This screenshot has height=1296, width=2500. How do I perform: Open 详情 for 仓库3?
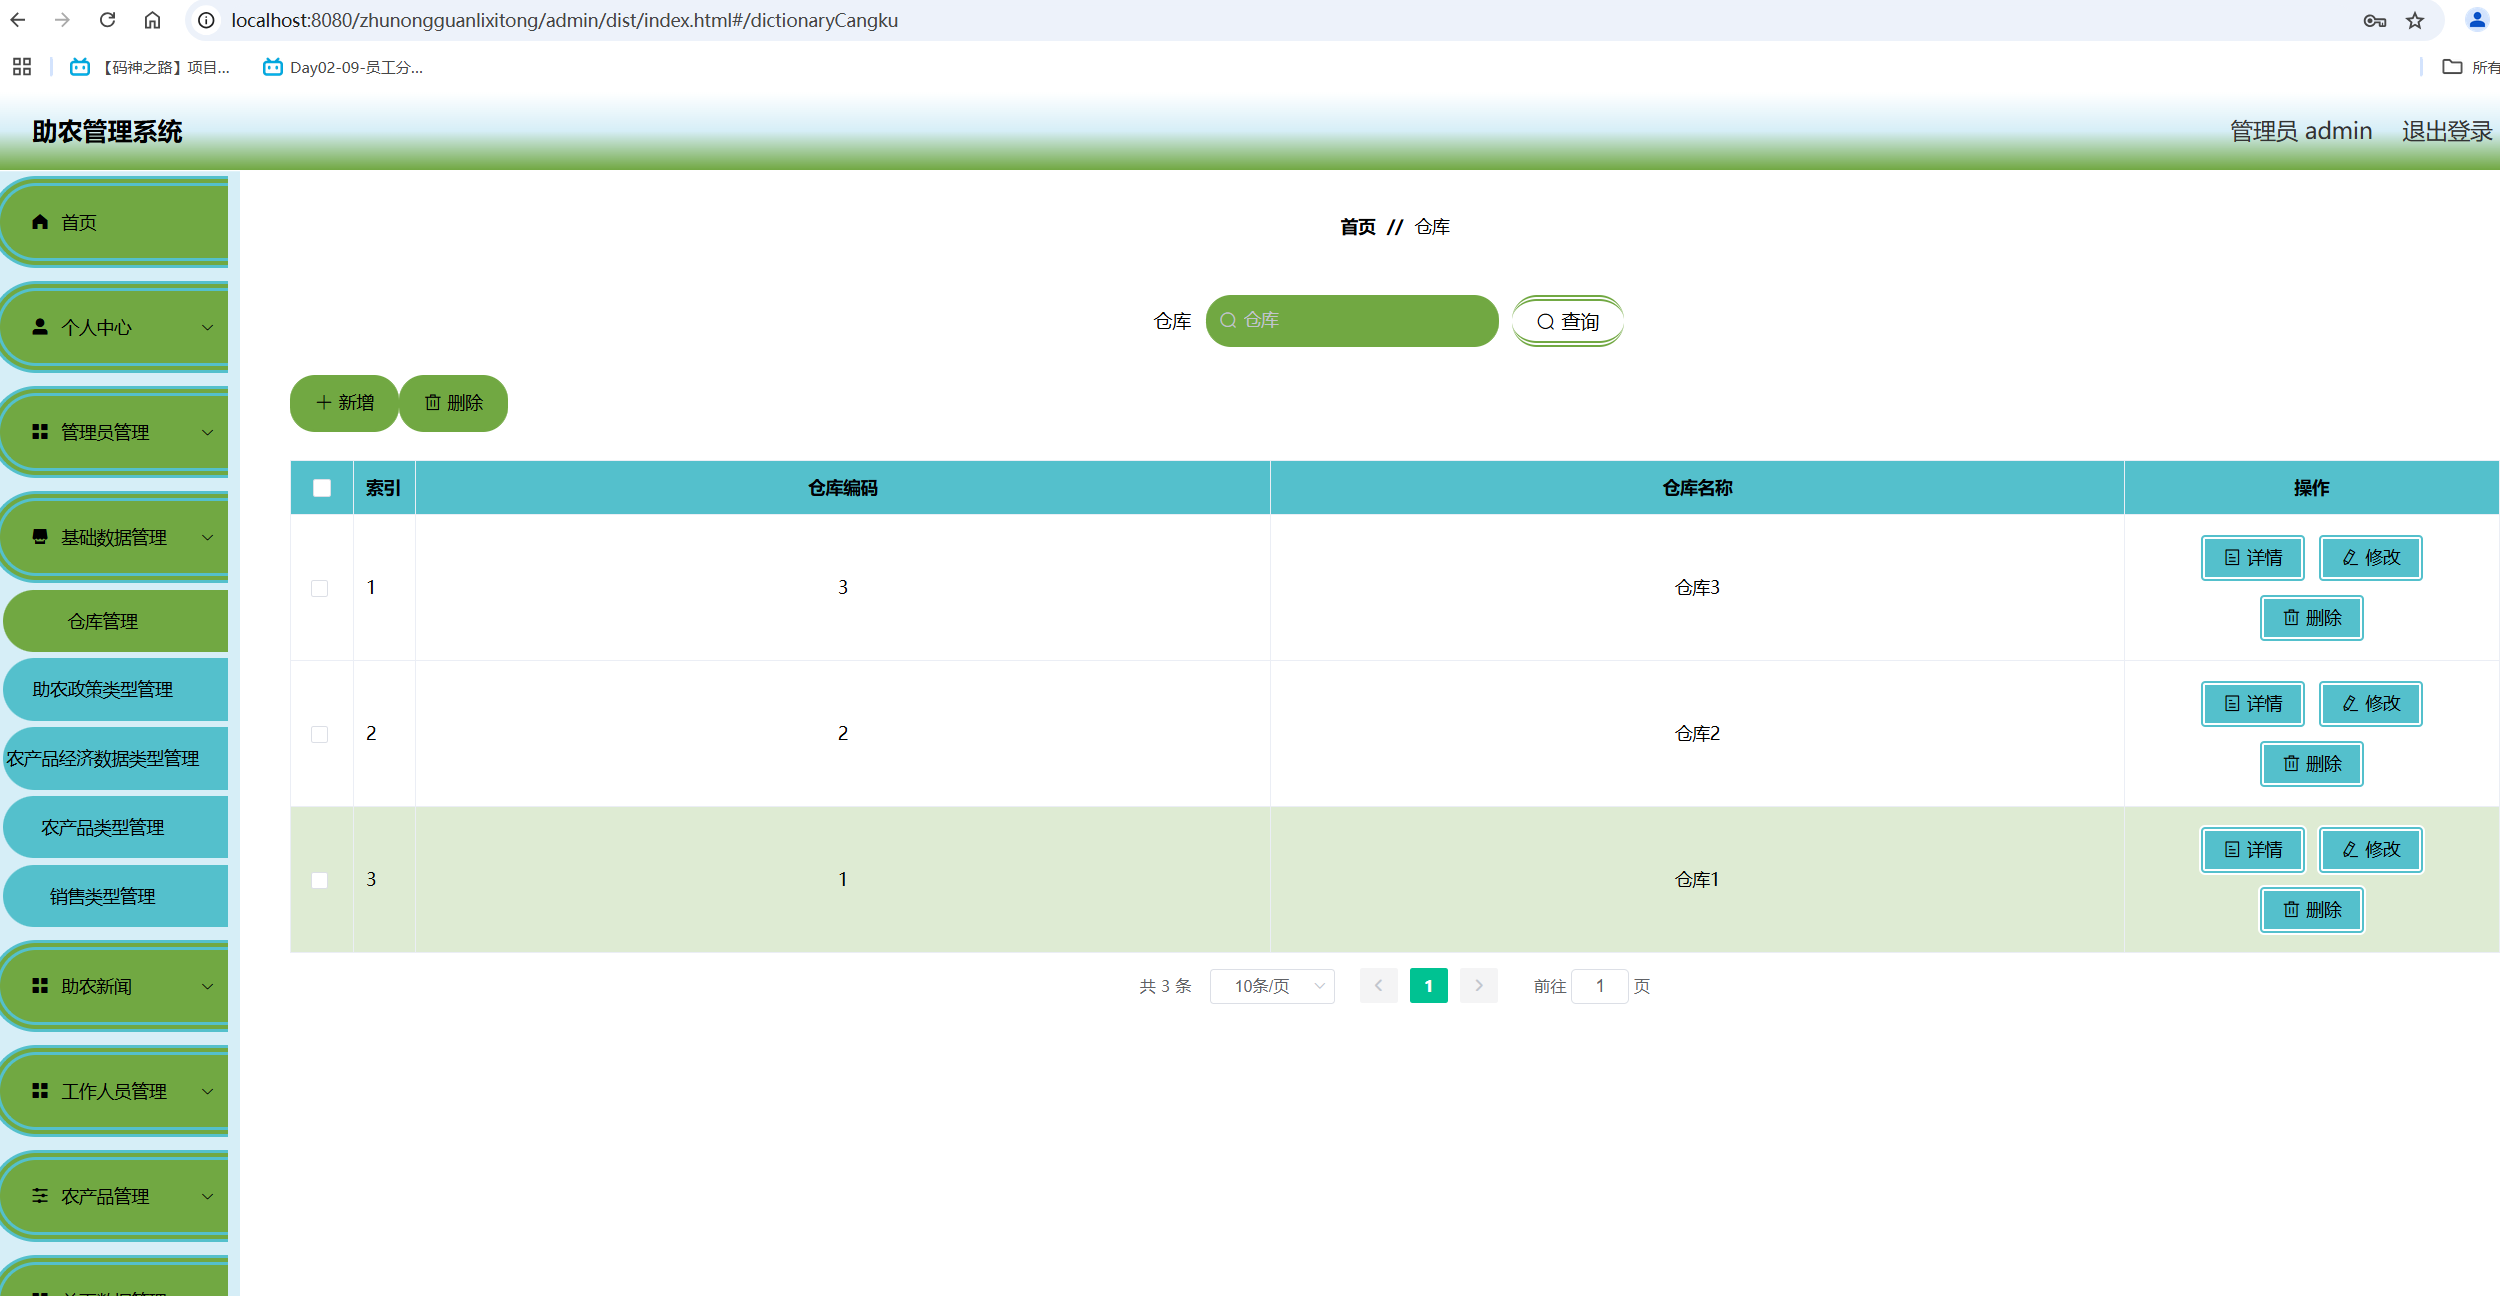click(2253, 557)
